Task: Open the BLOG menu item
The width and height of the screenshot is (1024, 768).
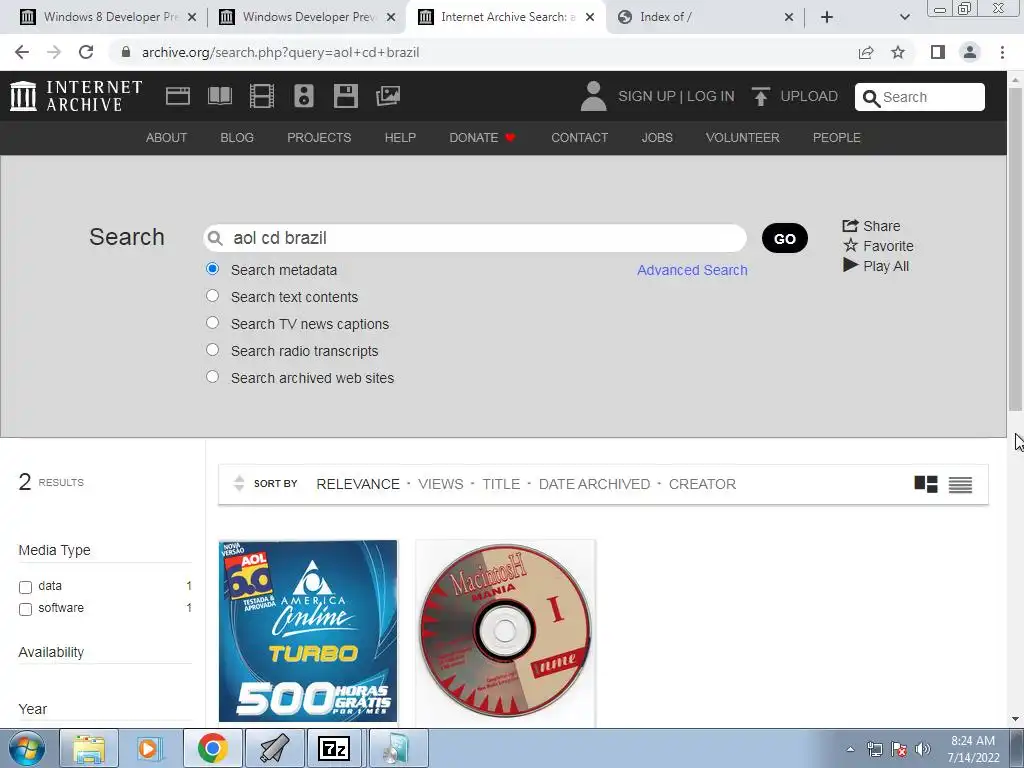Action: pos(237,138)
